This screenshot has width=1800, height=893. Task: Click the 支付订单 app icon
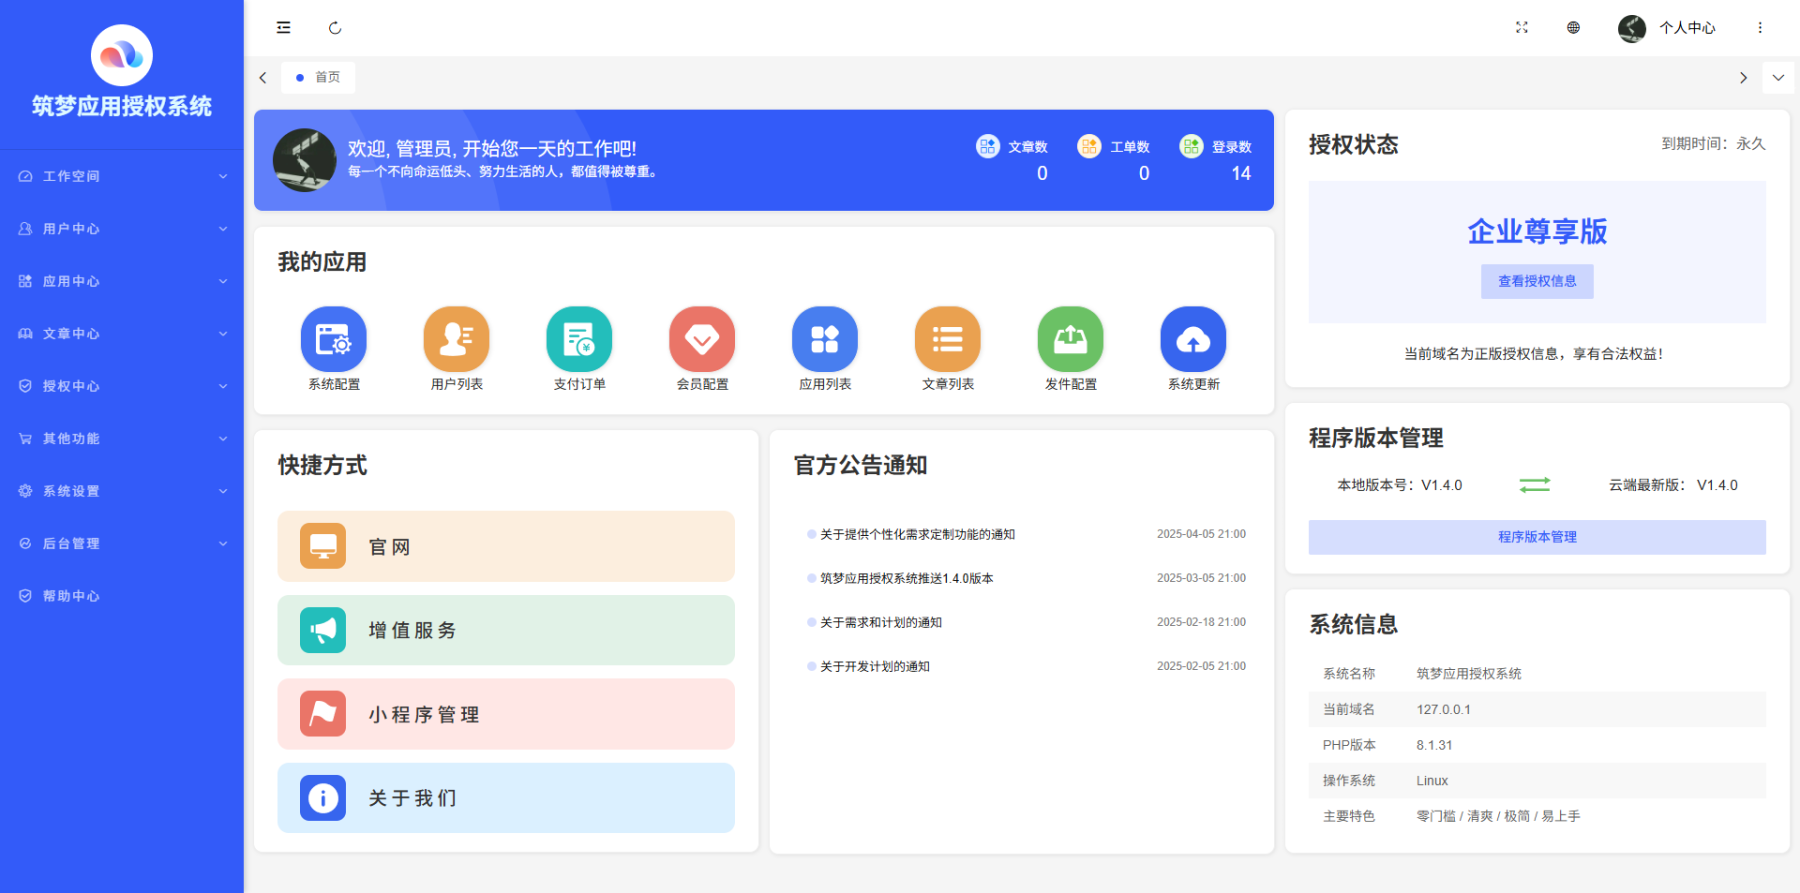pyautogui.click(x=579, y=340)
